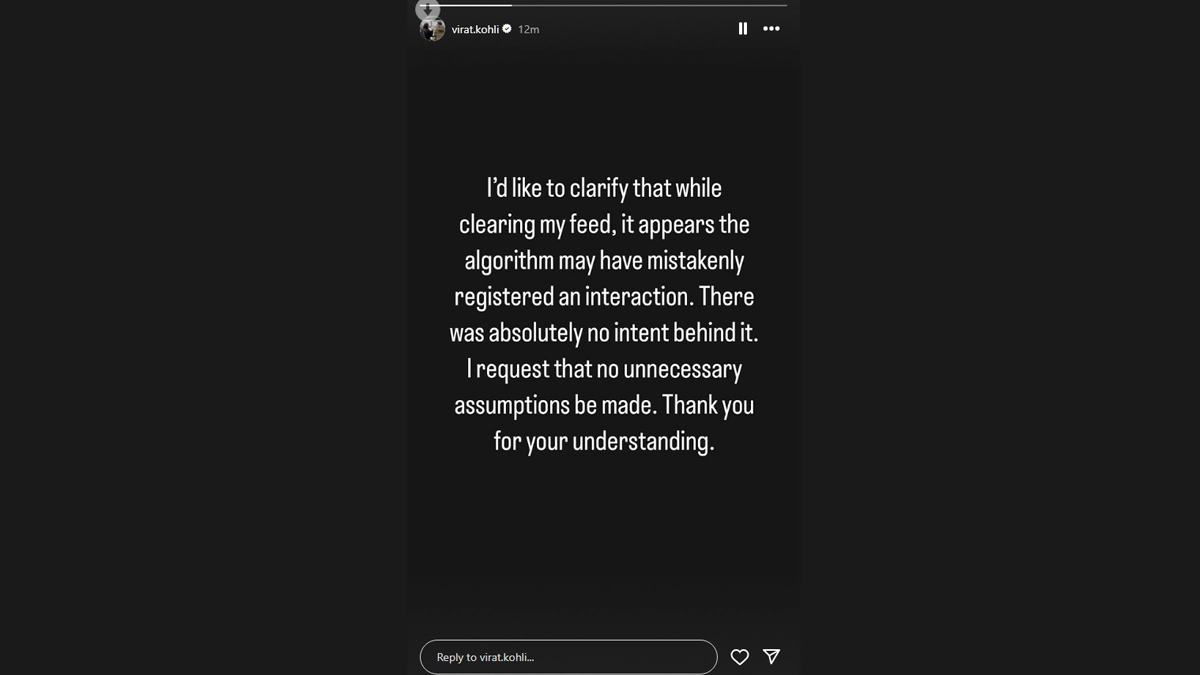Pause the story playback
This screenshot has height=675, width=1200.
coord(742,29)
